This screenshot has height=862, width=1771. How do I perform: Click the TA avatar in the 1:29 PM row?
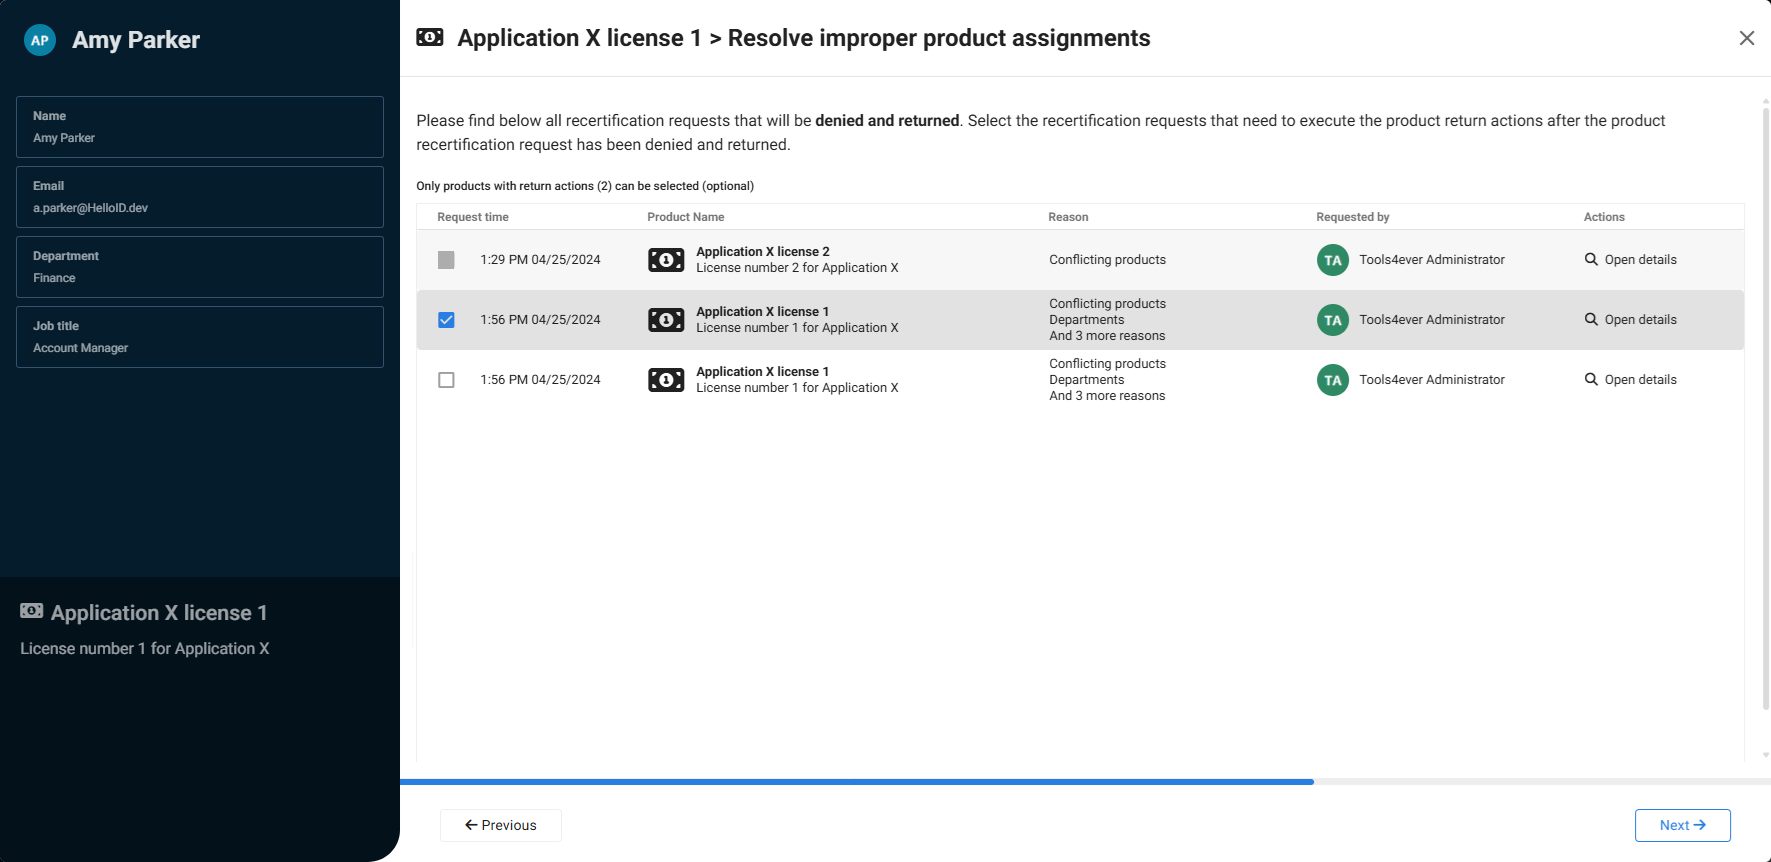coord(1333,260)
